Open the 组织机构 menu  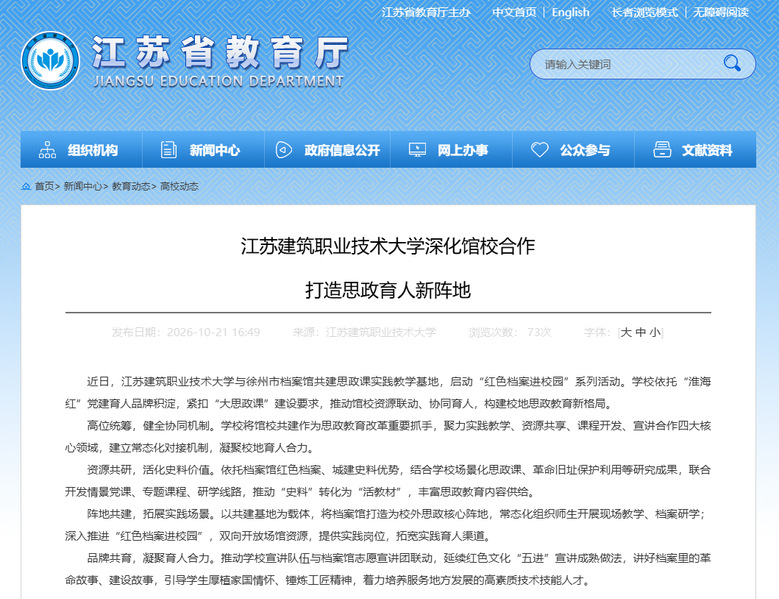pyautogui.click(x=81, y=150)
